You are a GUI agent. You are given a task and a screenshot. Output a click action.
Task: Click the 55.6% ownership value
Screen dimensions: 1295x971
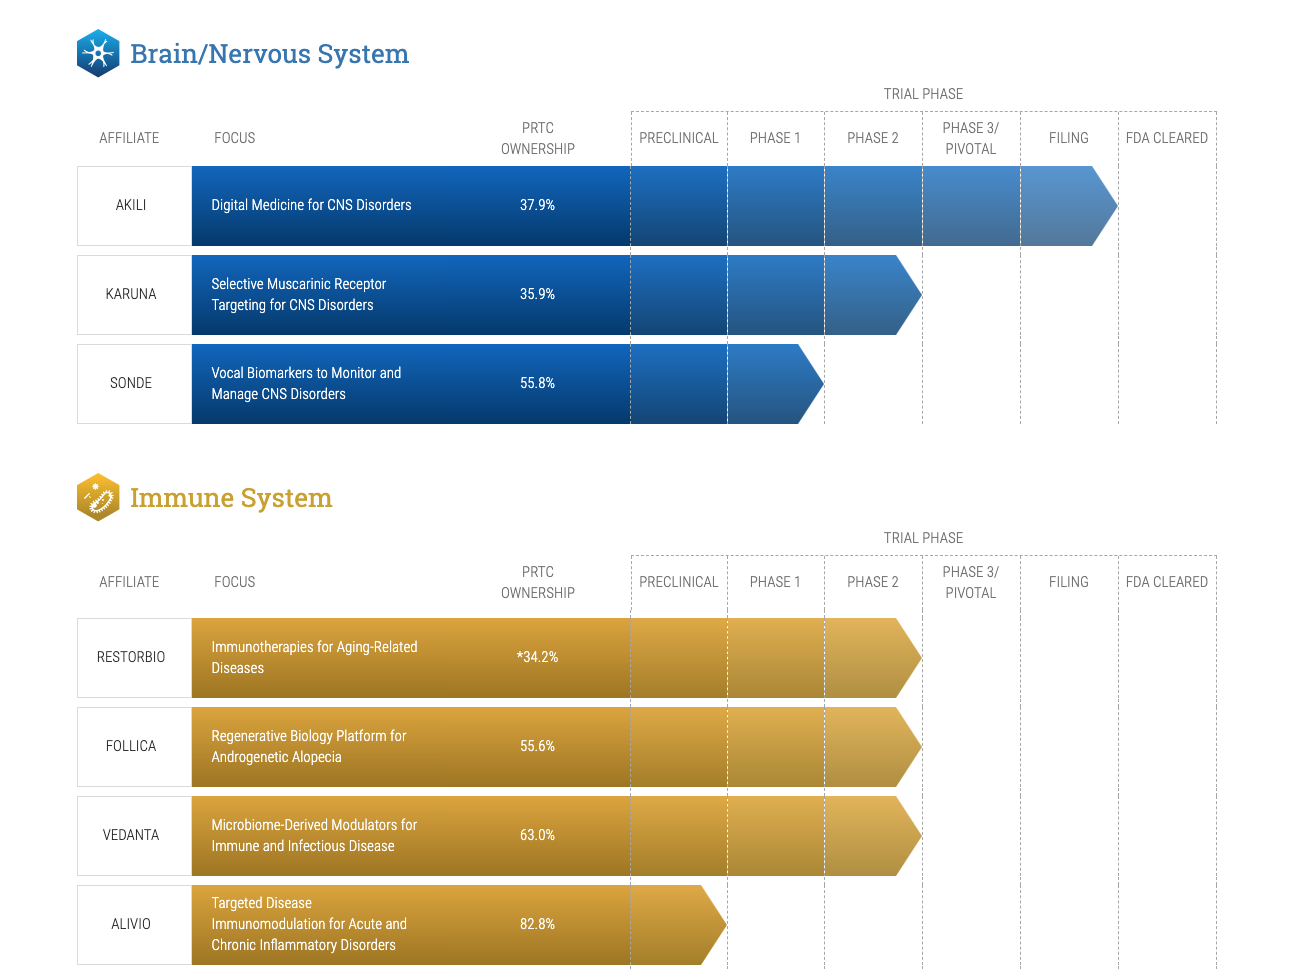537,746
